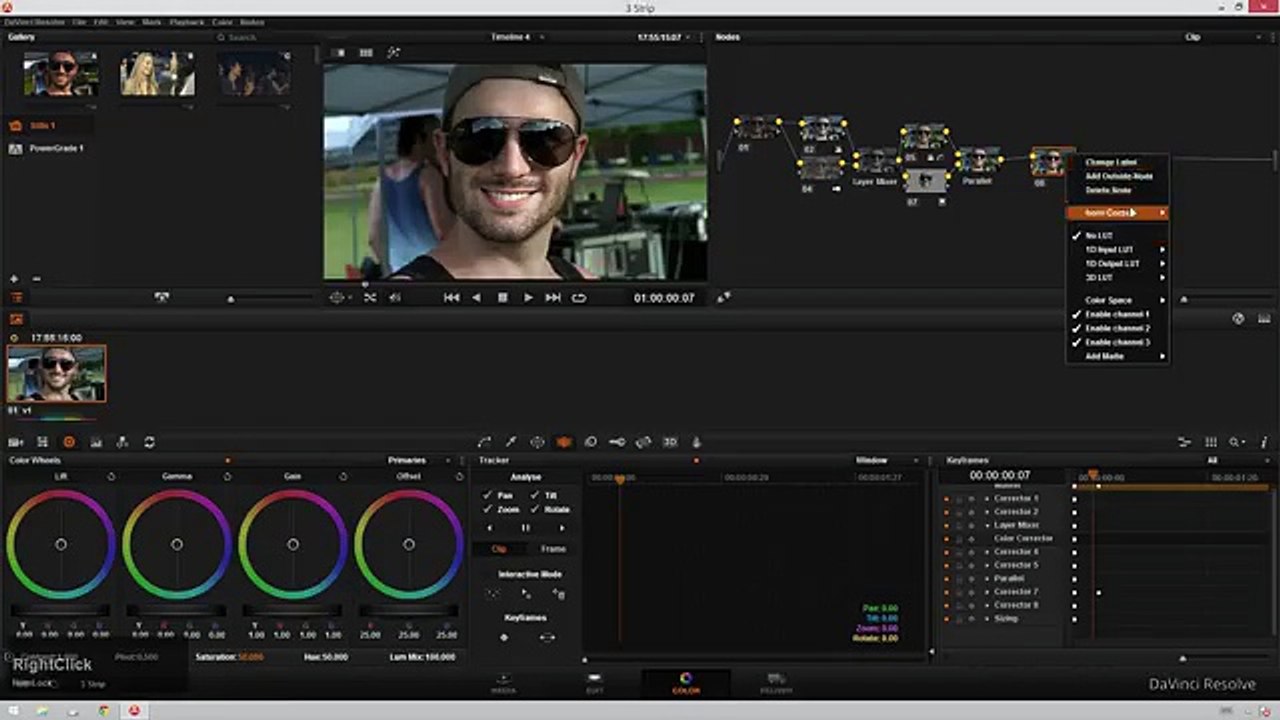This screenshot has height=720, width=1280.
Task: Toggle Enable channel 2 in context menu
Action: pos(1117,329)
